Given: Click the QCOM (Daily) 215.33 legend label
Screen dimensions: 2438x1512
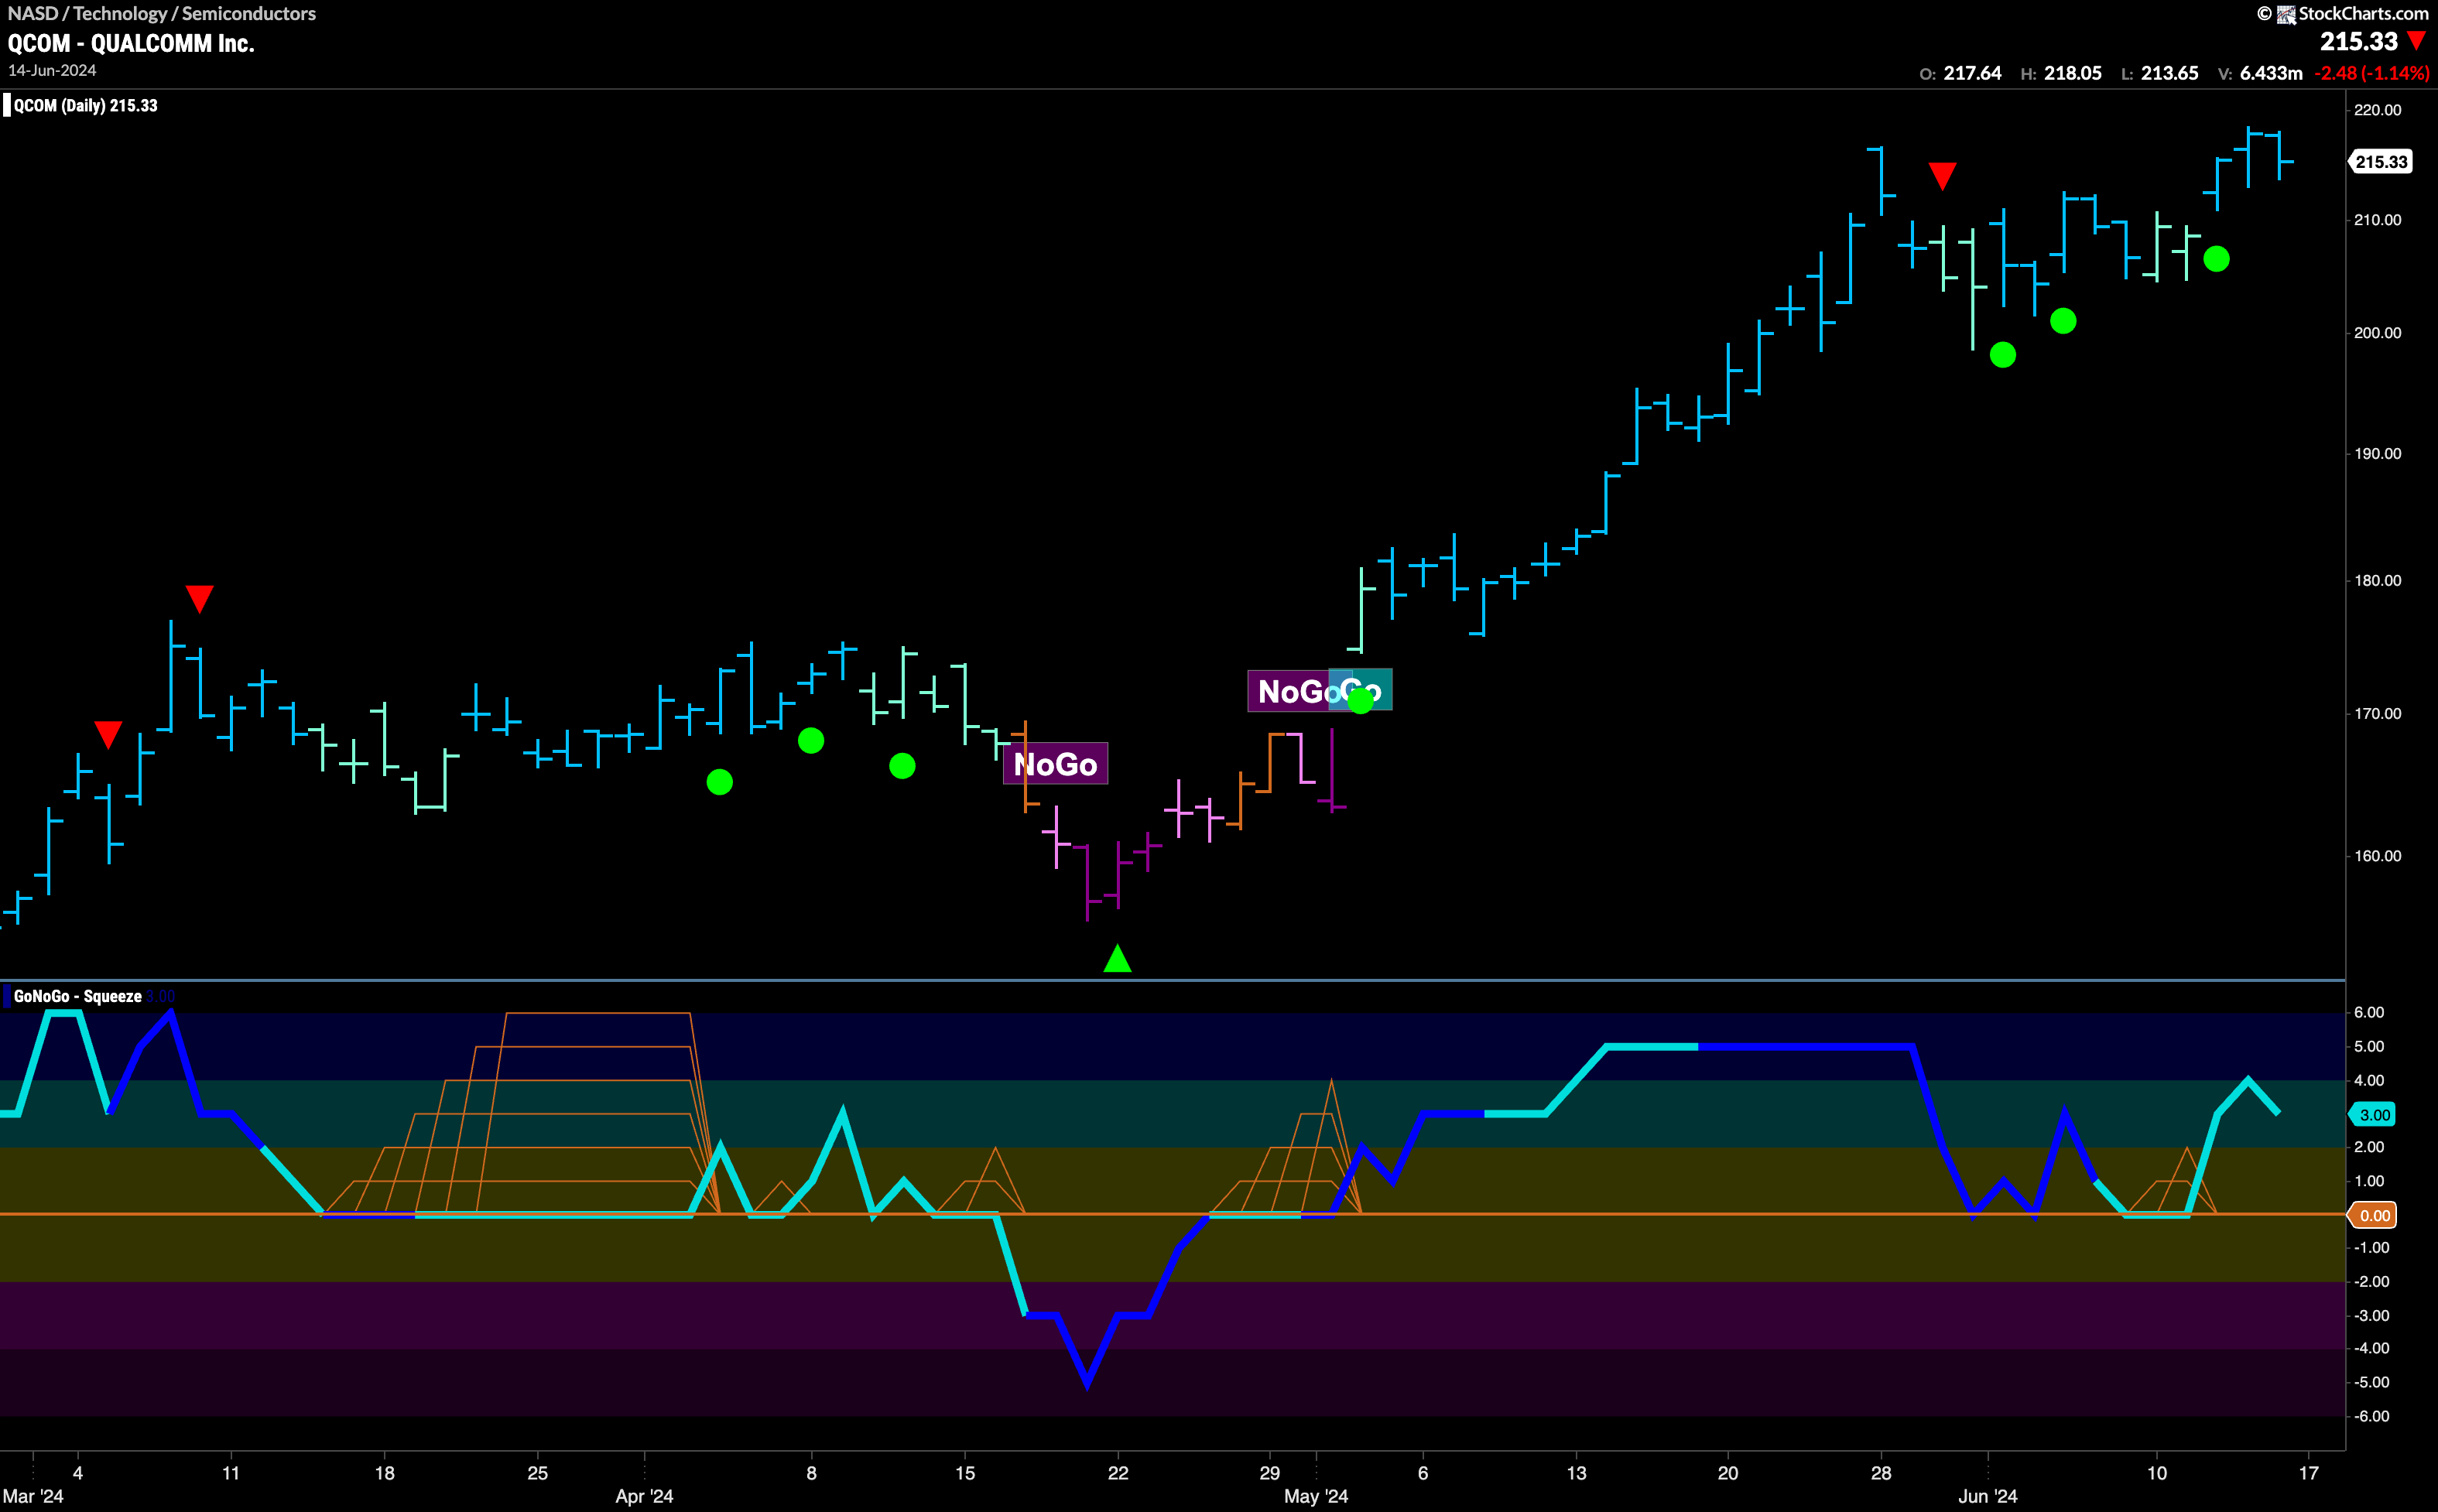Looking at the screenshot, I should click(x=85, y=106).
